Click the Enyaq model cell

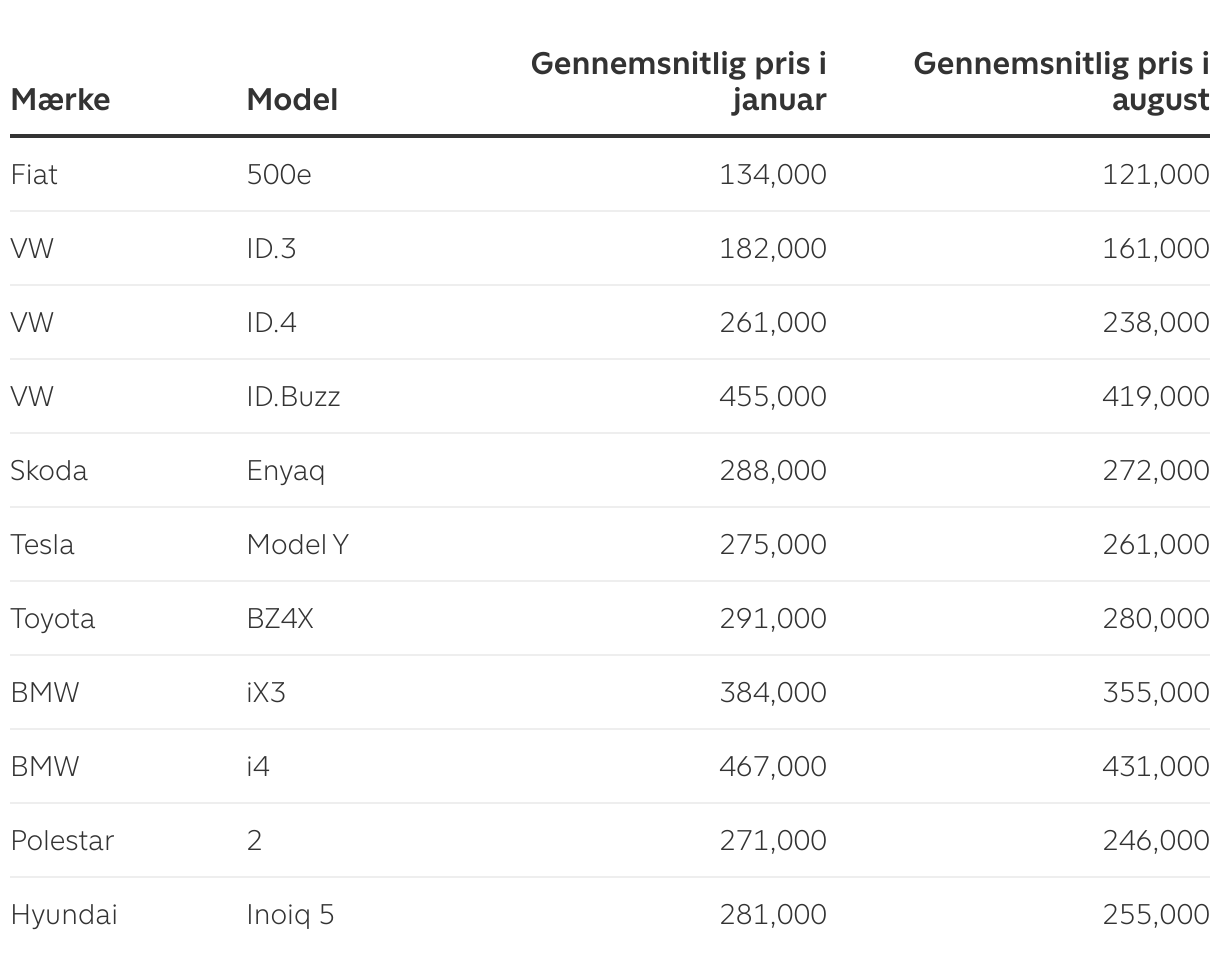coord(286,471)
